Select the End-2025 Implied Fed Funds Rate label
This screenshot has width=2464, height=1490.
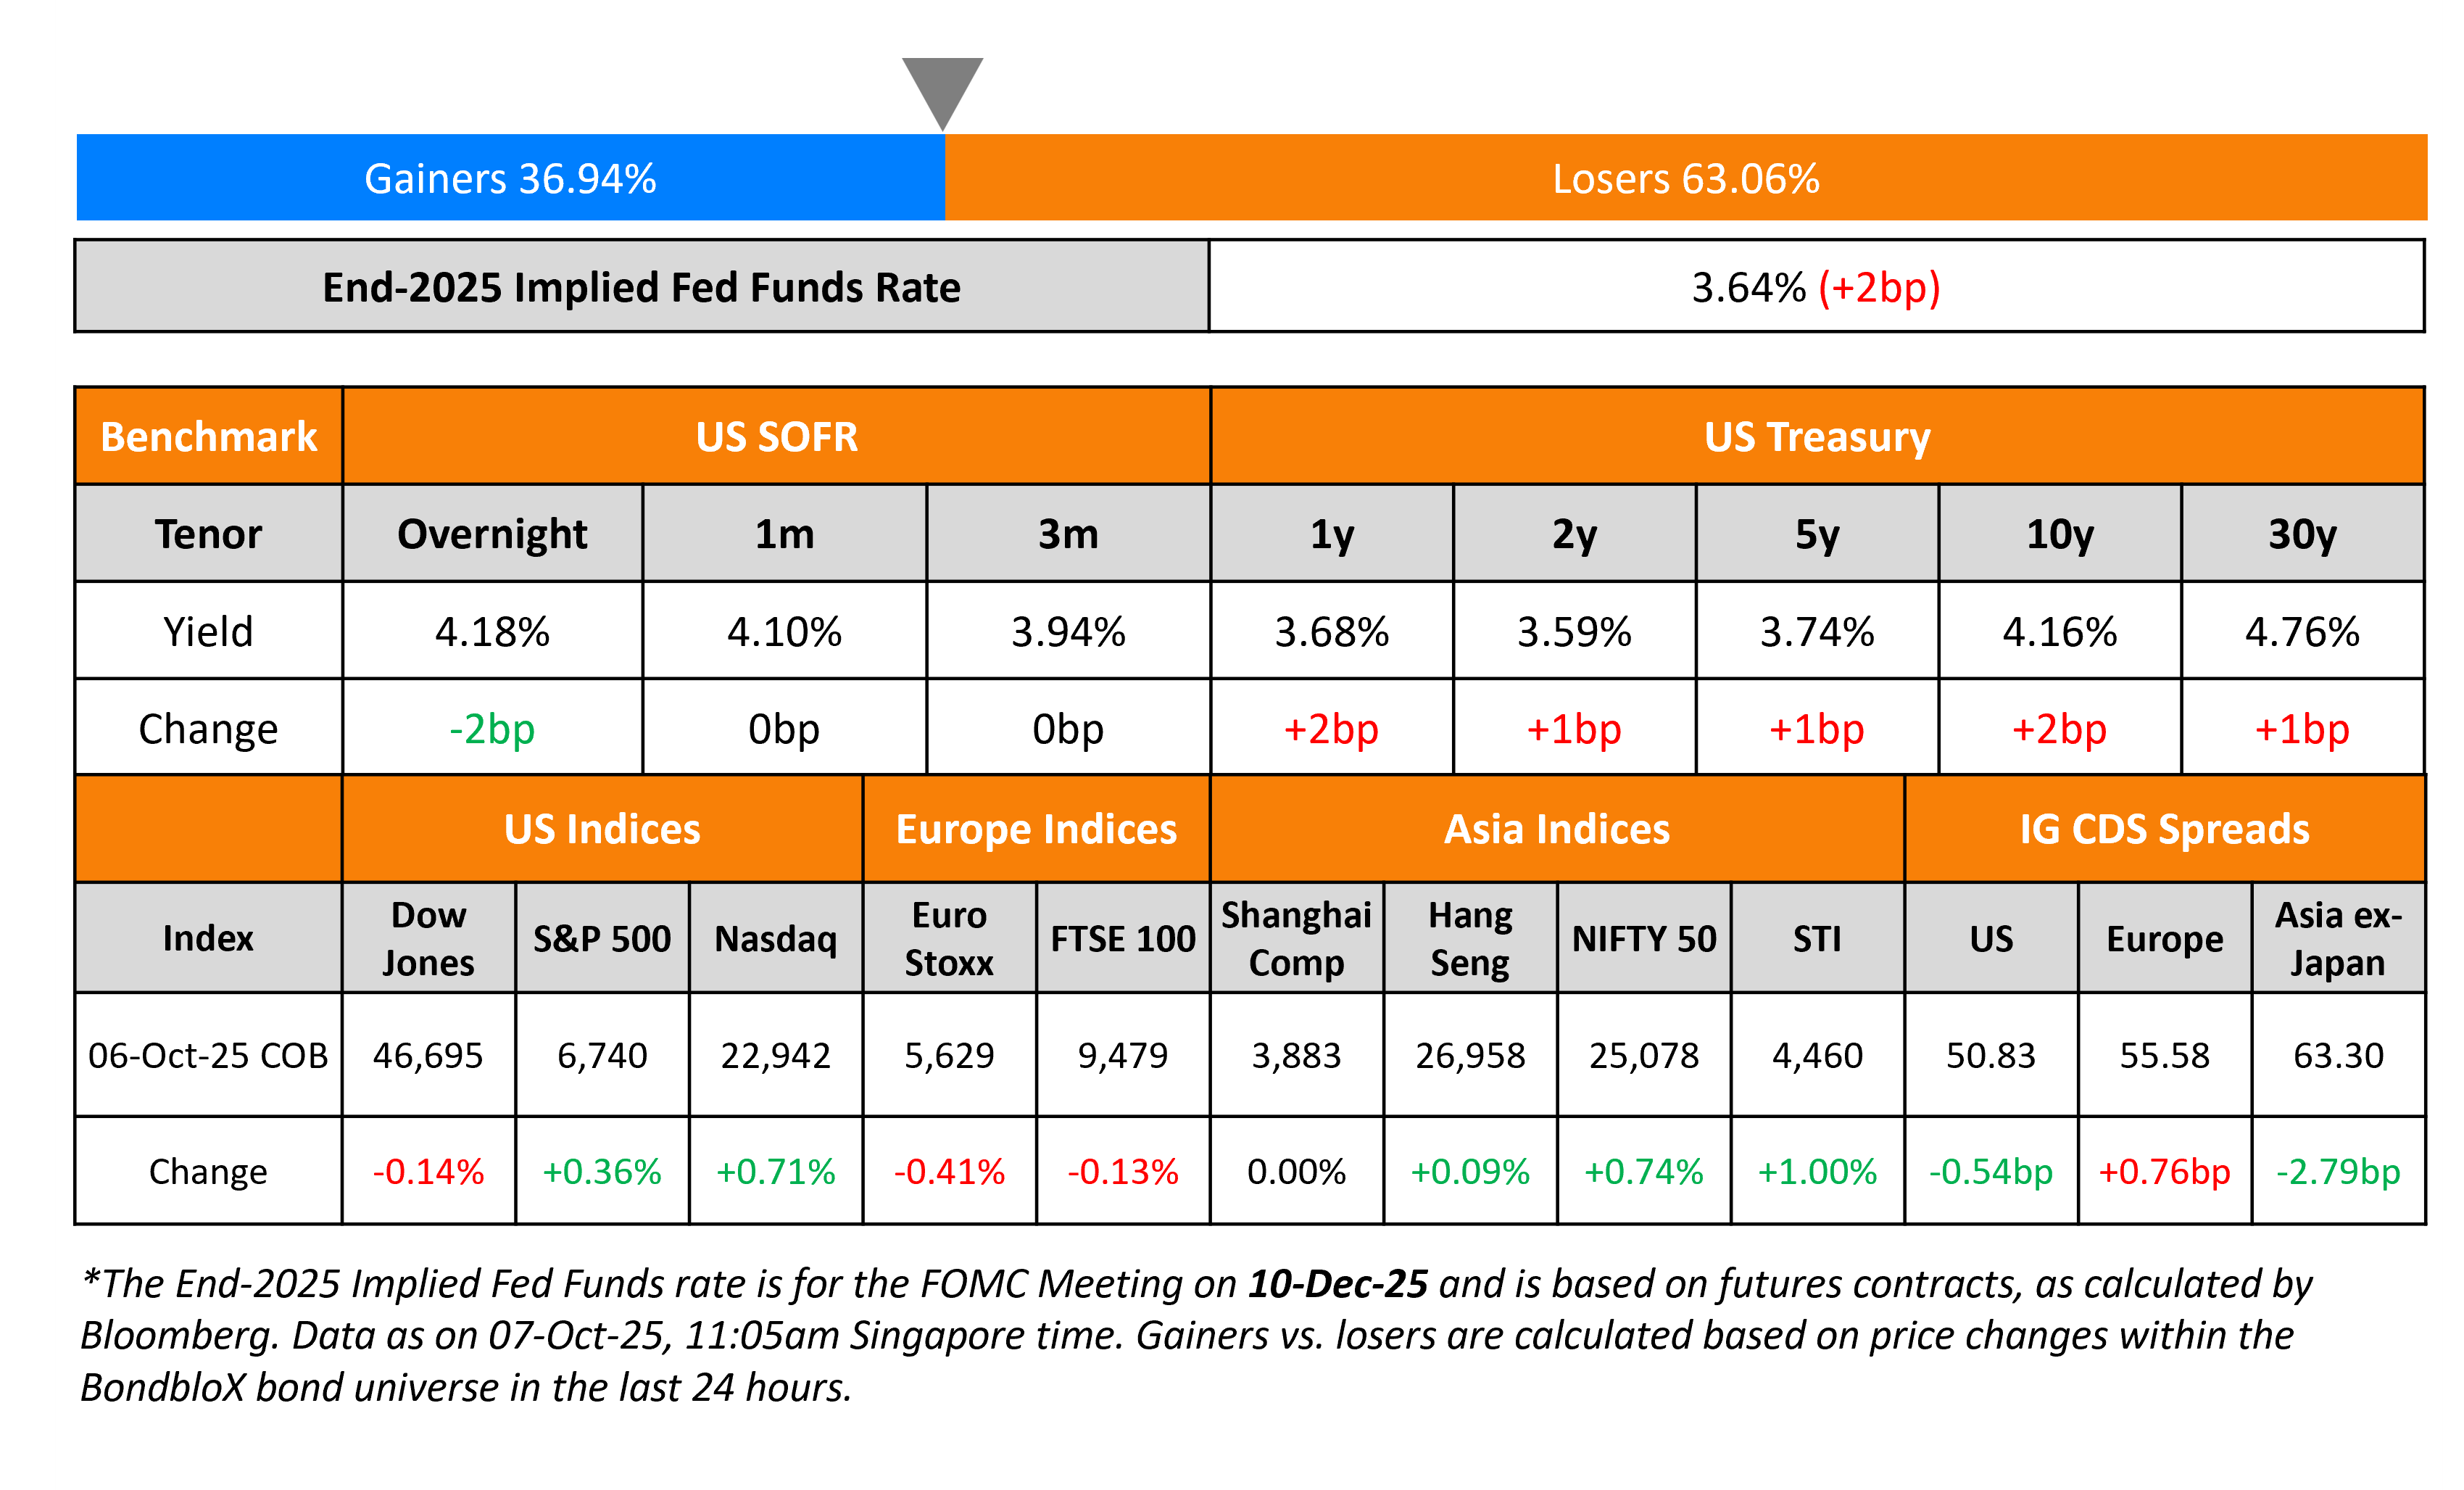pos(641,287)
